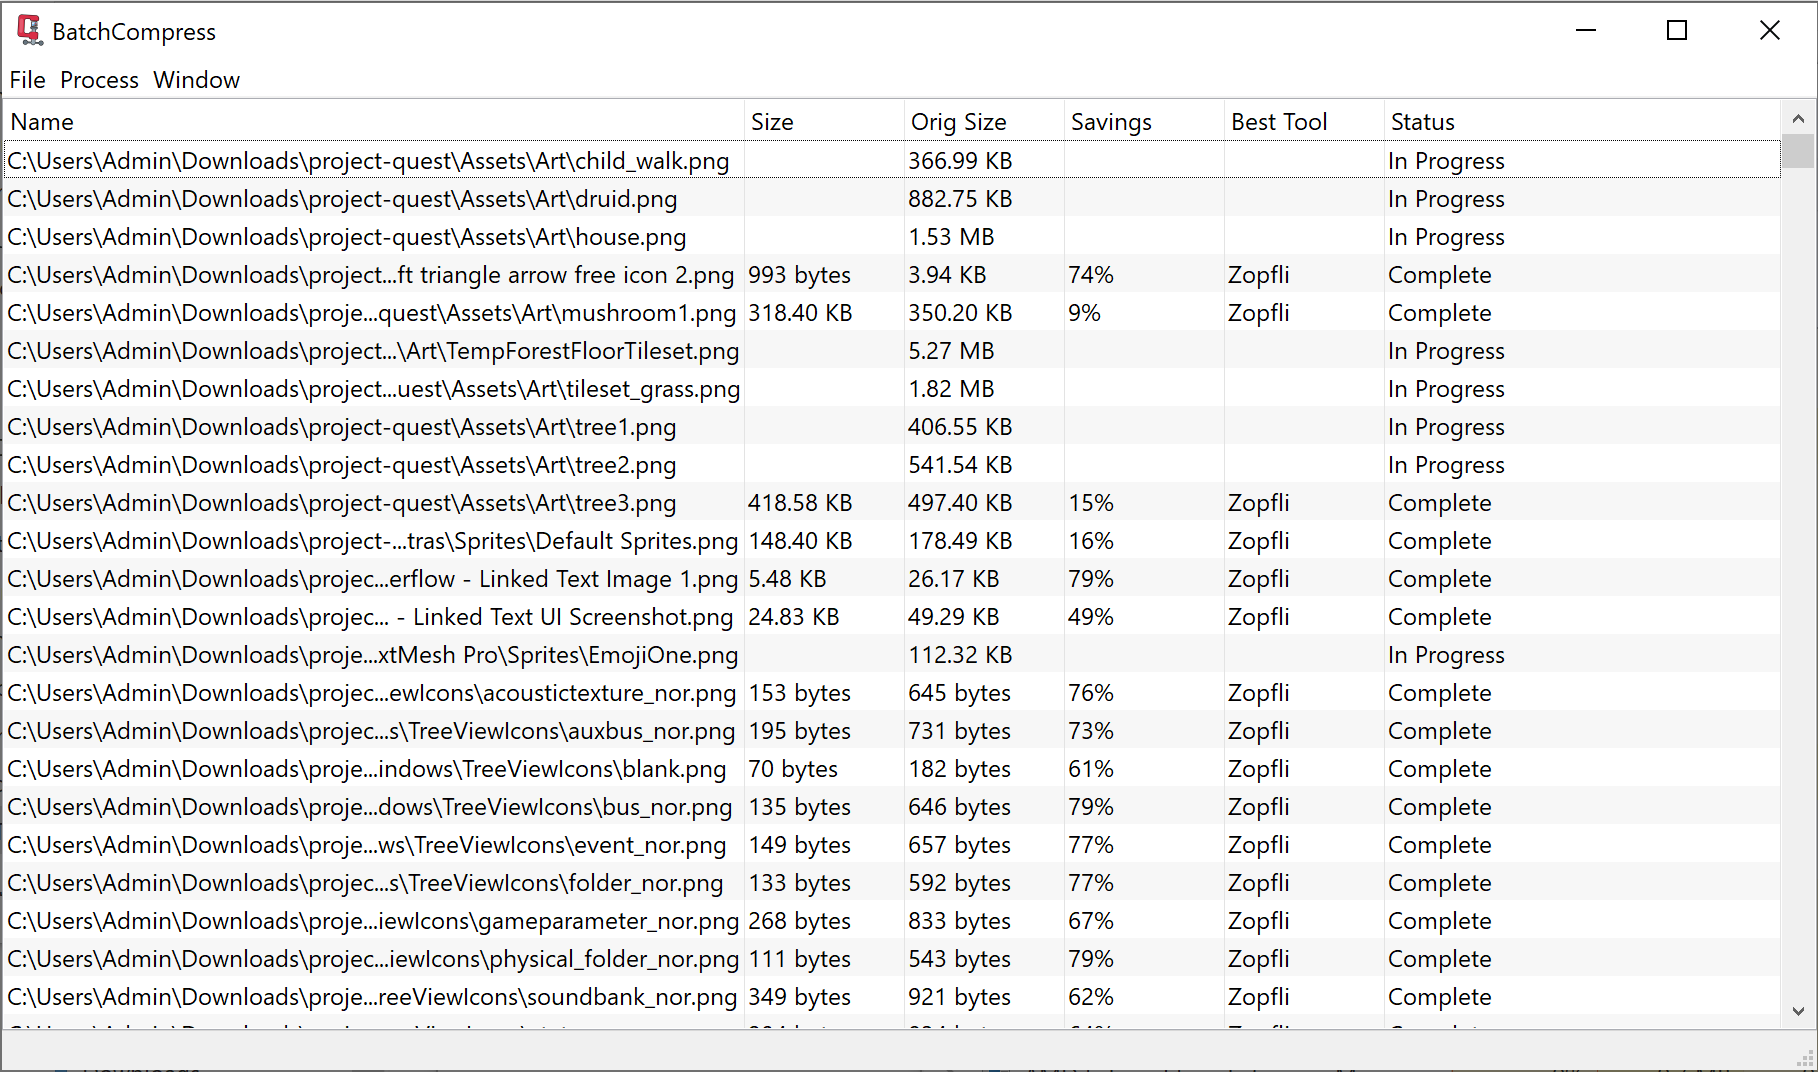This screenshot has width=1818, height=1072.
Task: Select the child_walk.png row
Action: click(x=368, y=161)
